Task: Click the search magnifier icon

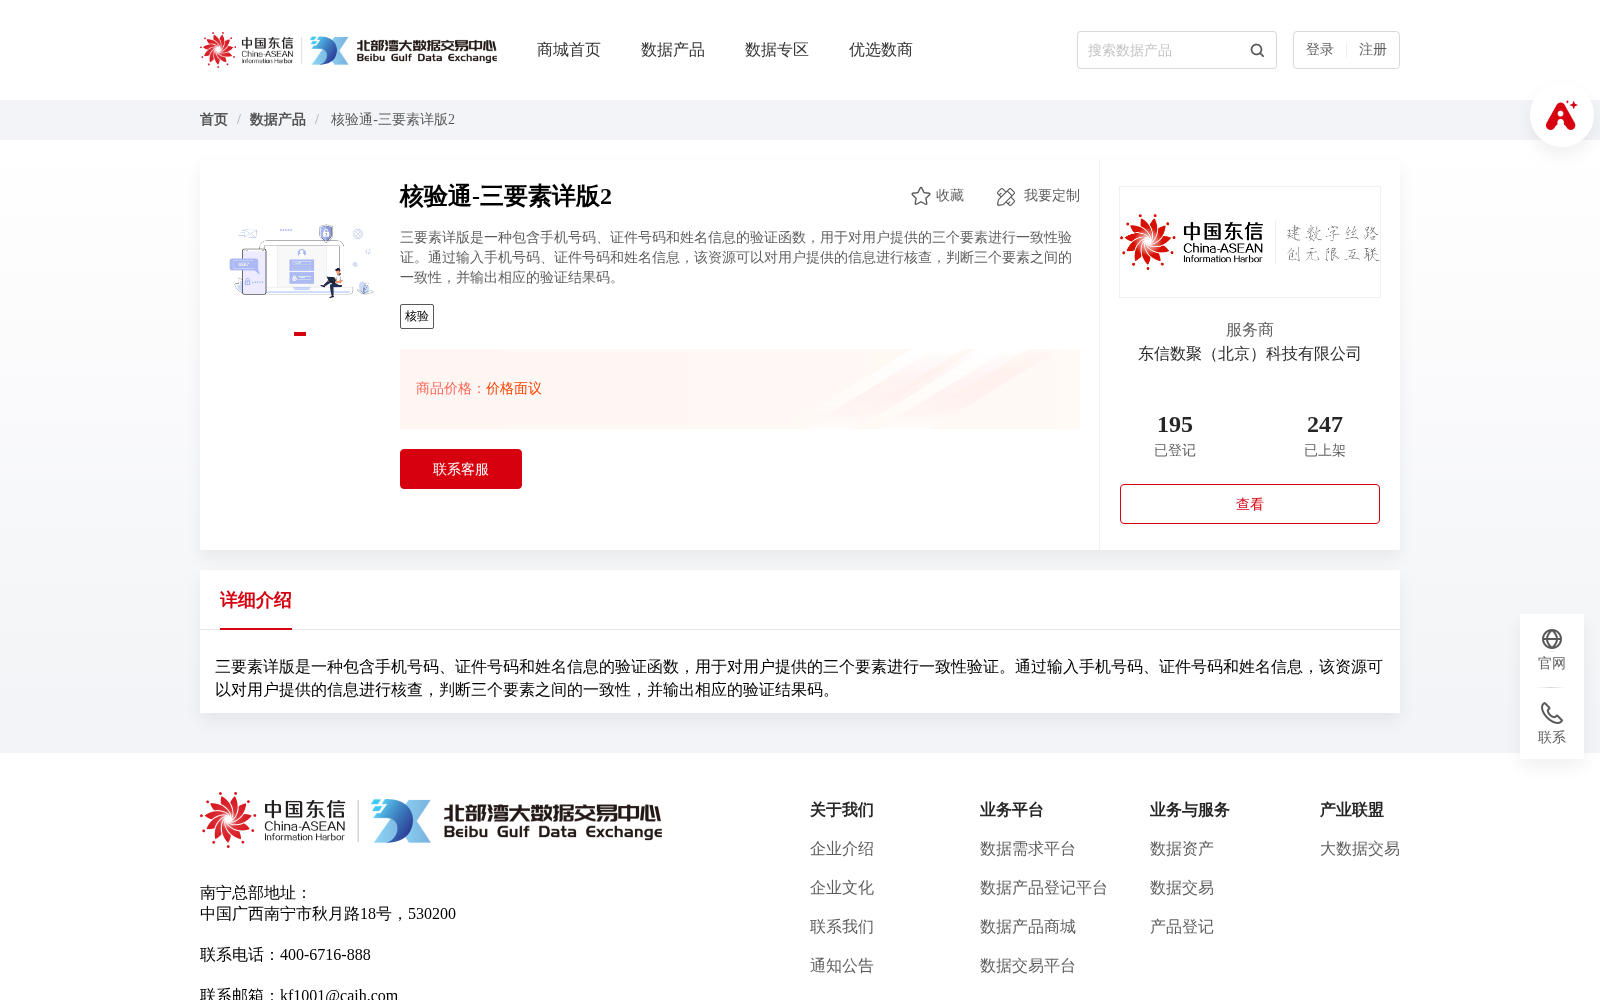Action: point(1257,50)
